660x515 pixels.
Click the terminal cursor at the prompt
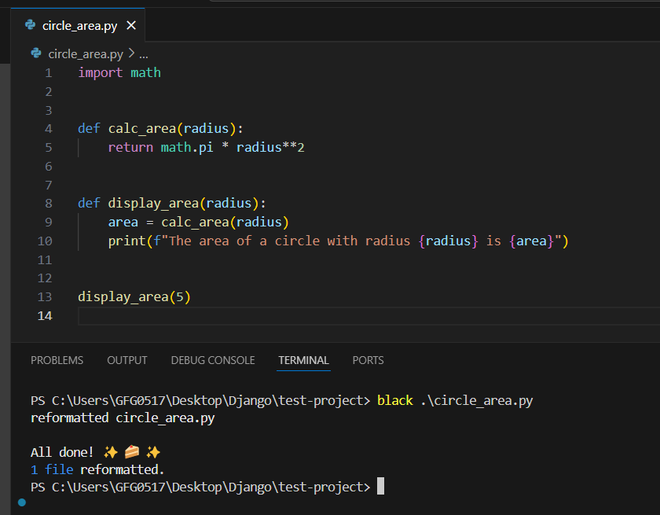point(381,486)
